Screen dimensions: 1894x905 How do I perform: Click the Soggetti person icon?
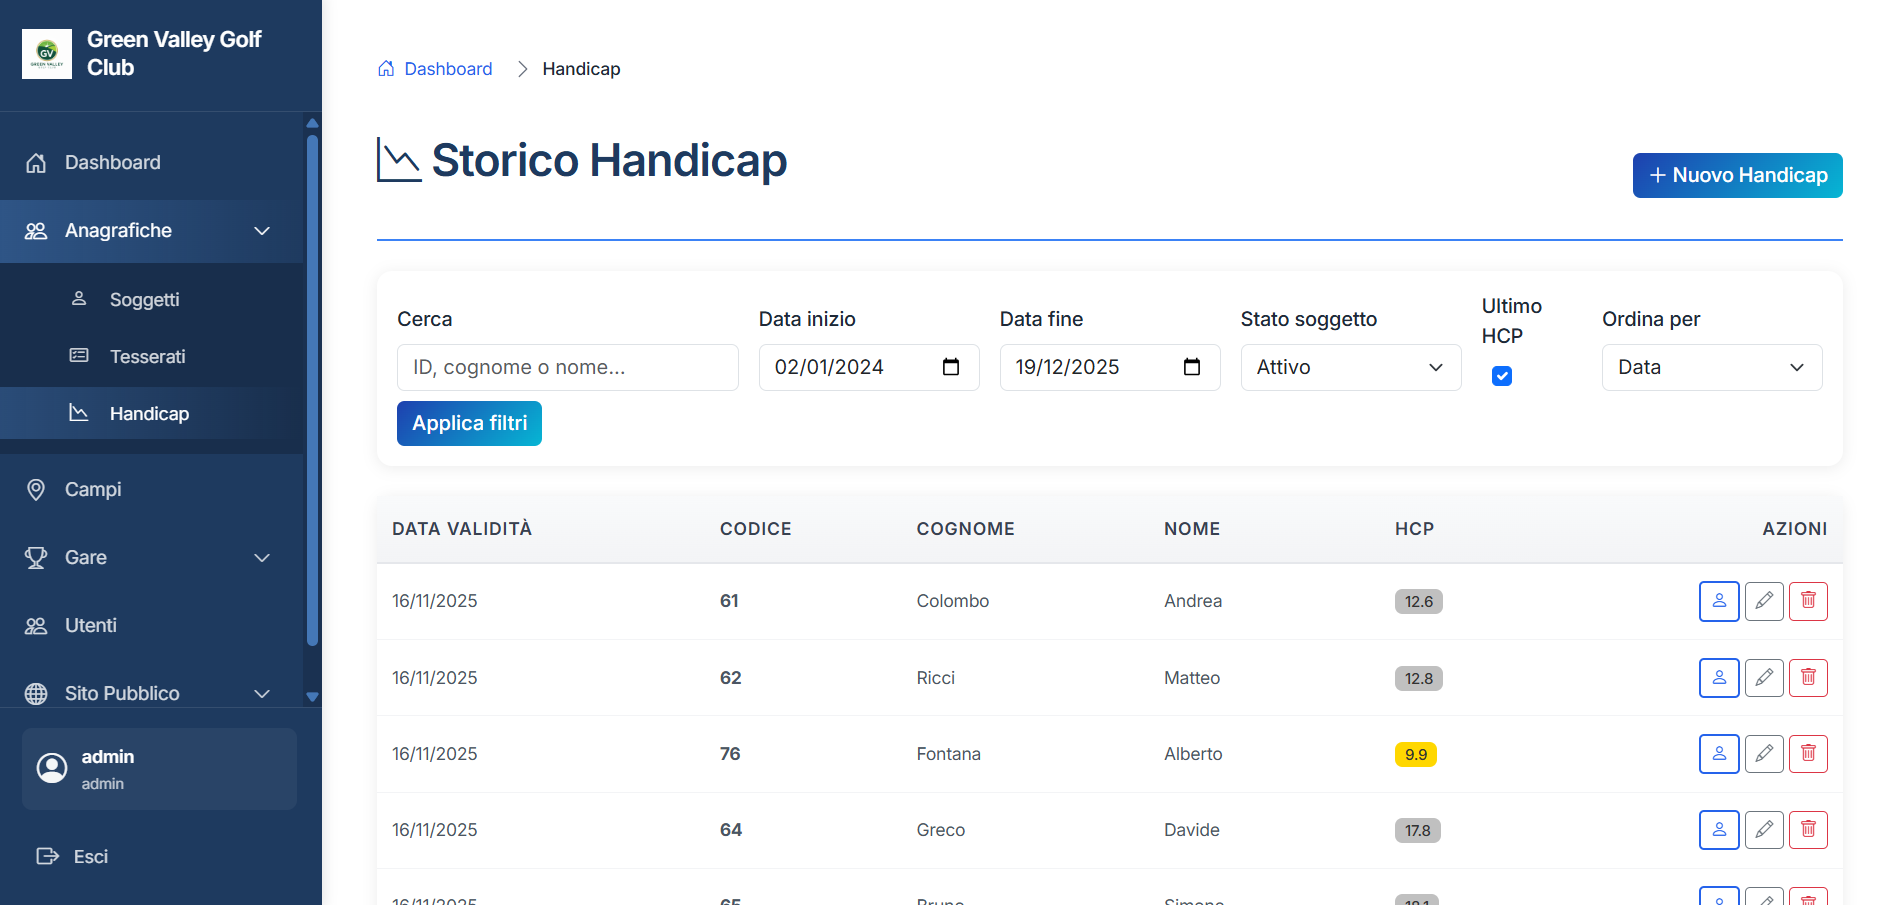[78, 298]
